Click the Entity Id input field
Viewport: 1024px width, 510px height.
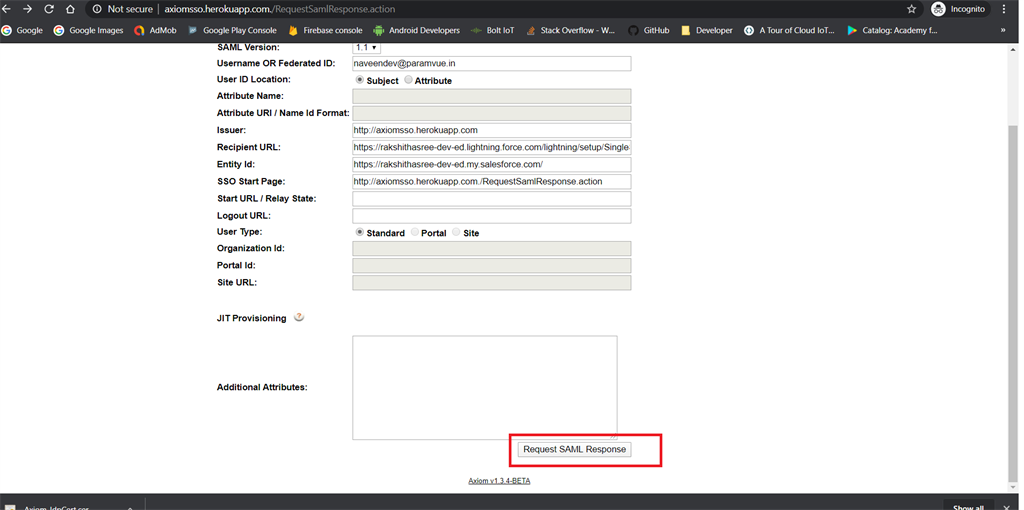[x=492, y=164]
